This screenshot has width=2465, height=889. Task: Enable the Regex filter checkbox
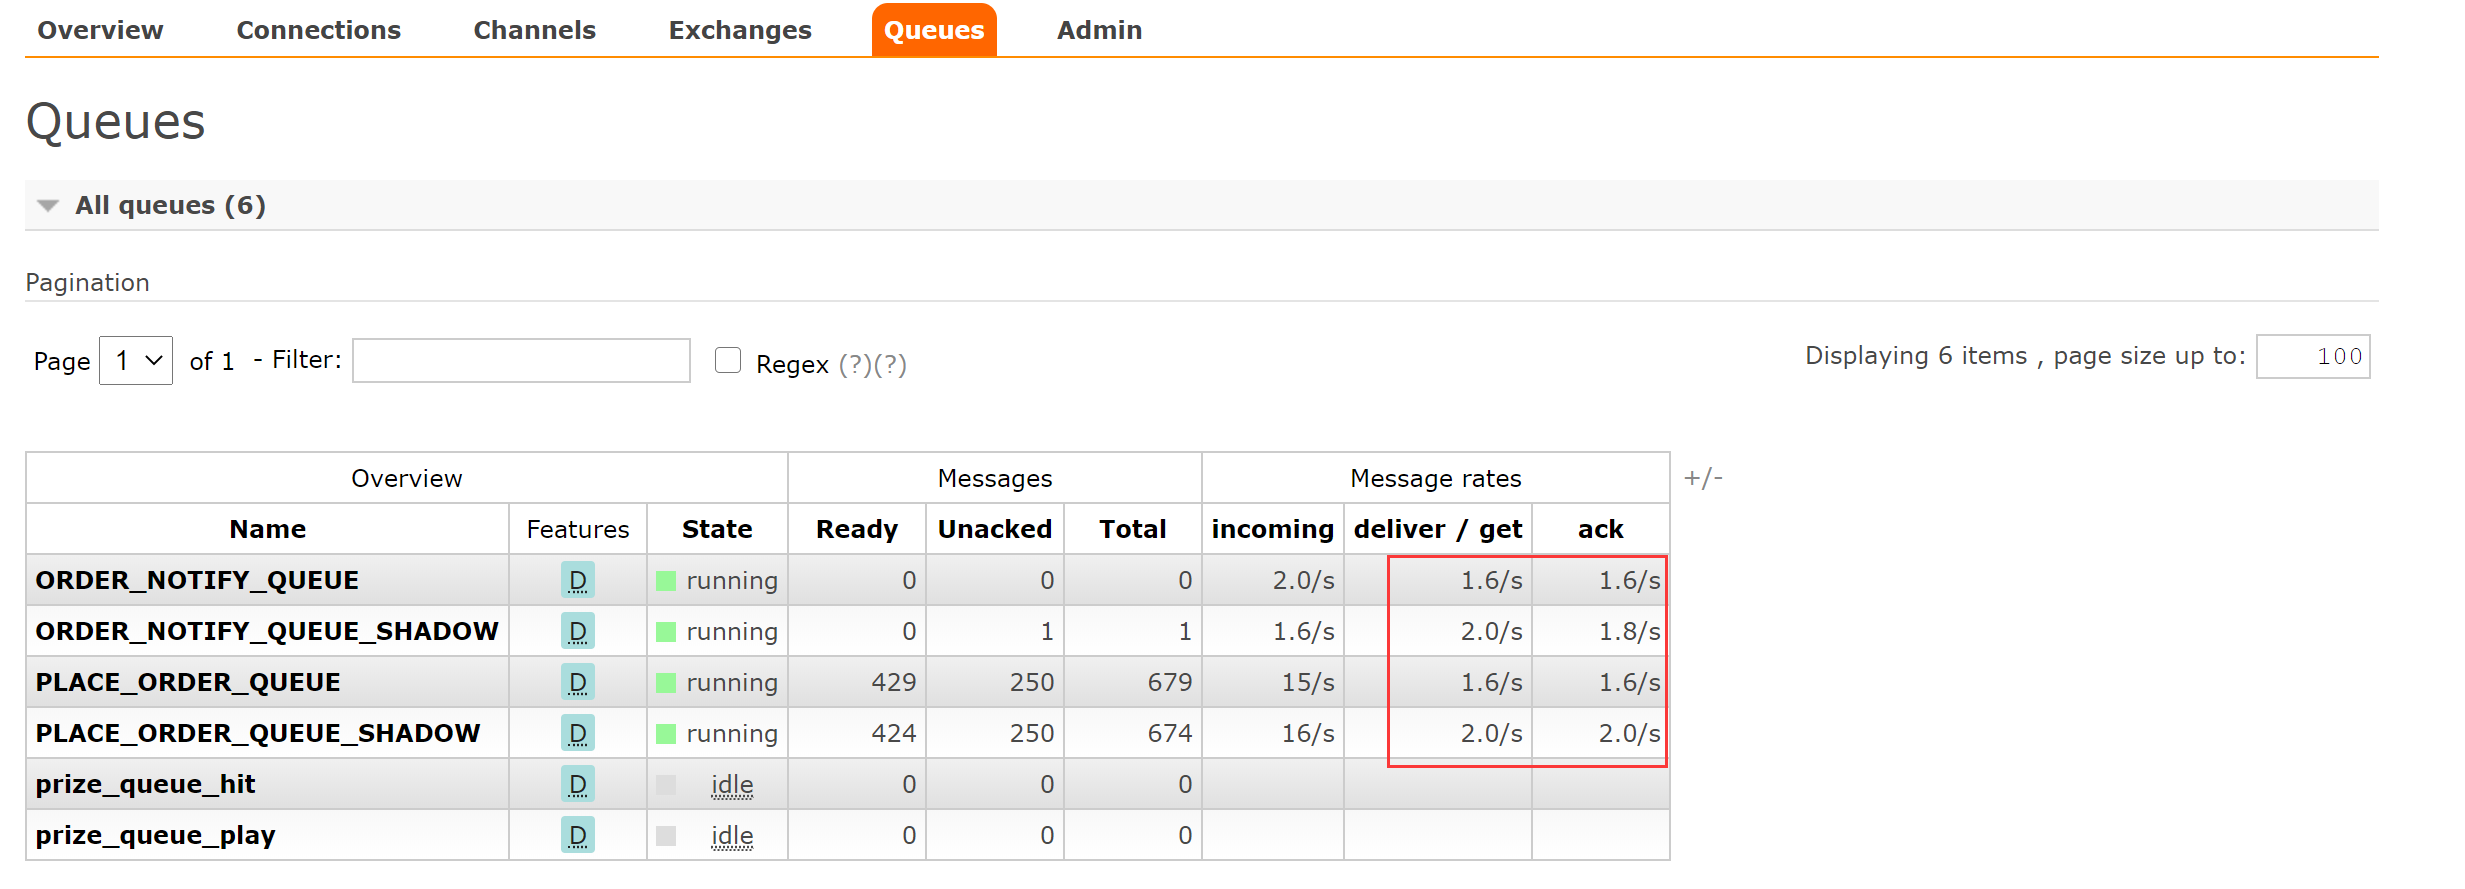[x=728, y=360]
